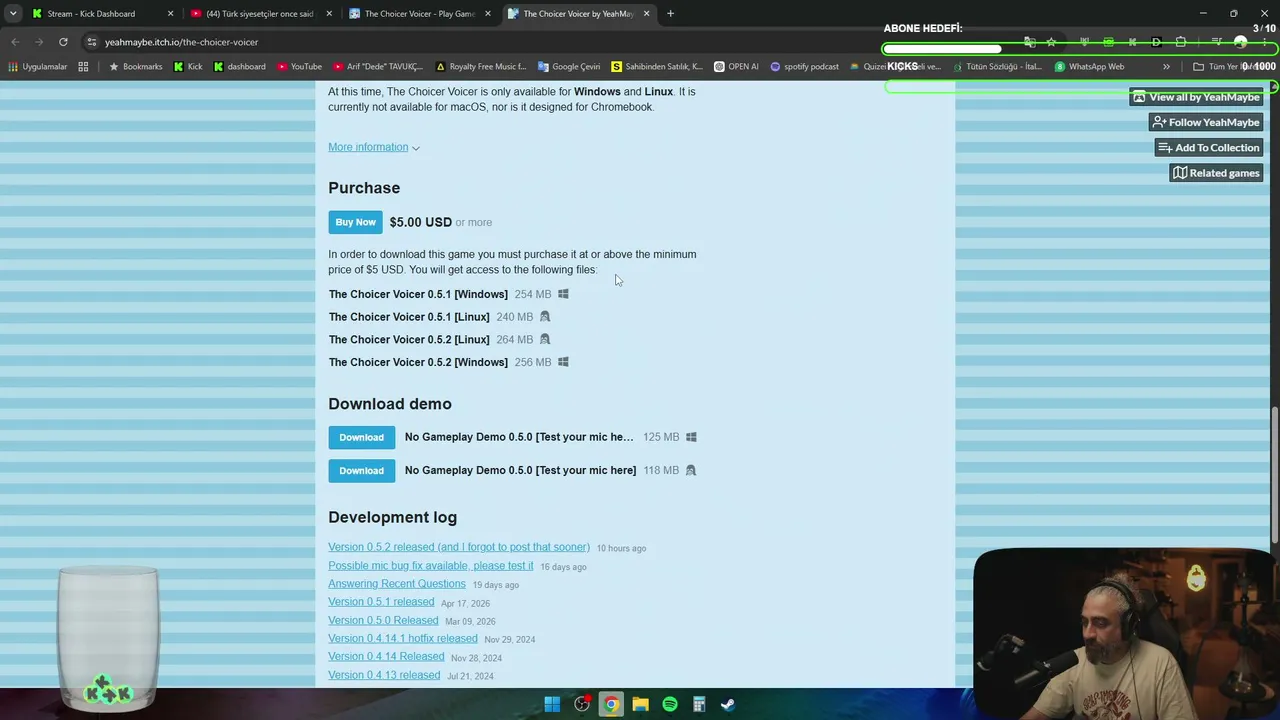Reload the current page
Screen dimensions: 1280x720
pos(63,42)
